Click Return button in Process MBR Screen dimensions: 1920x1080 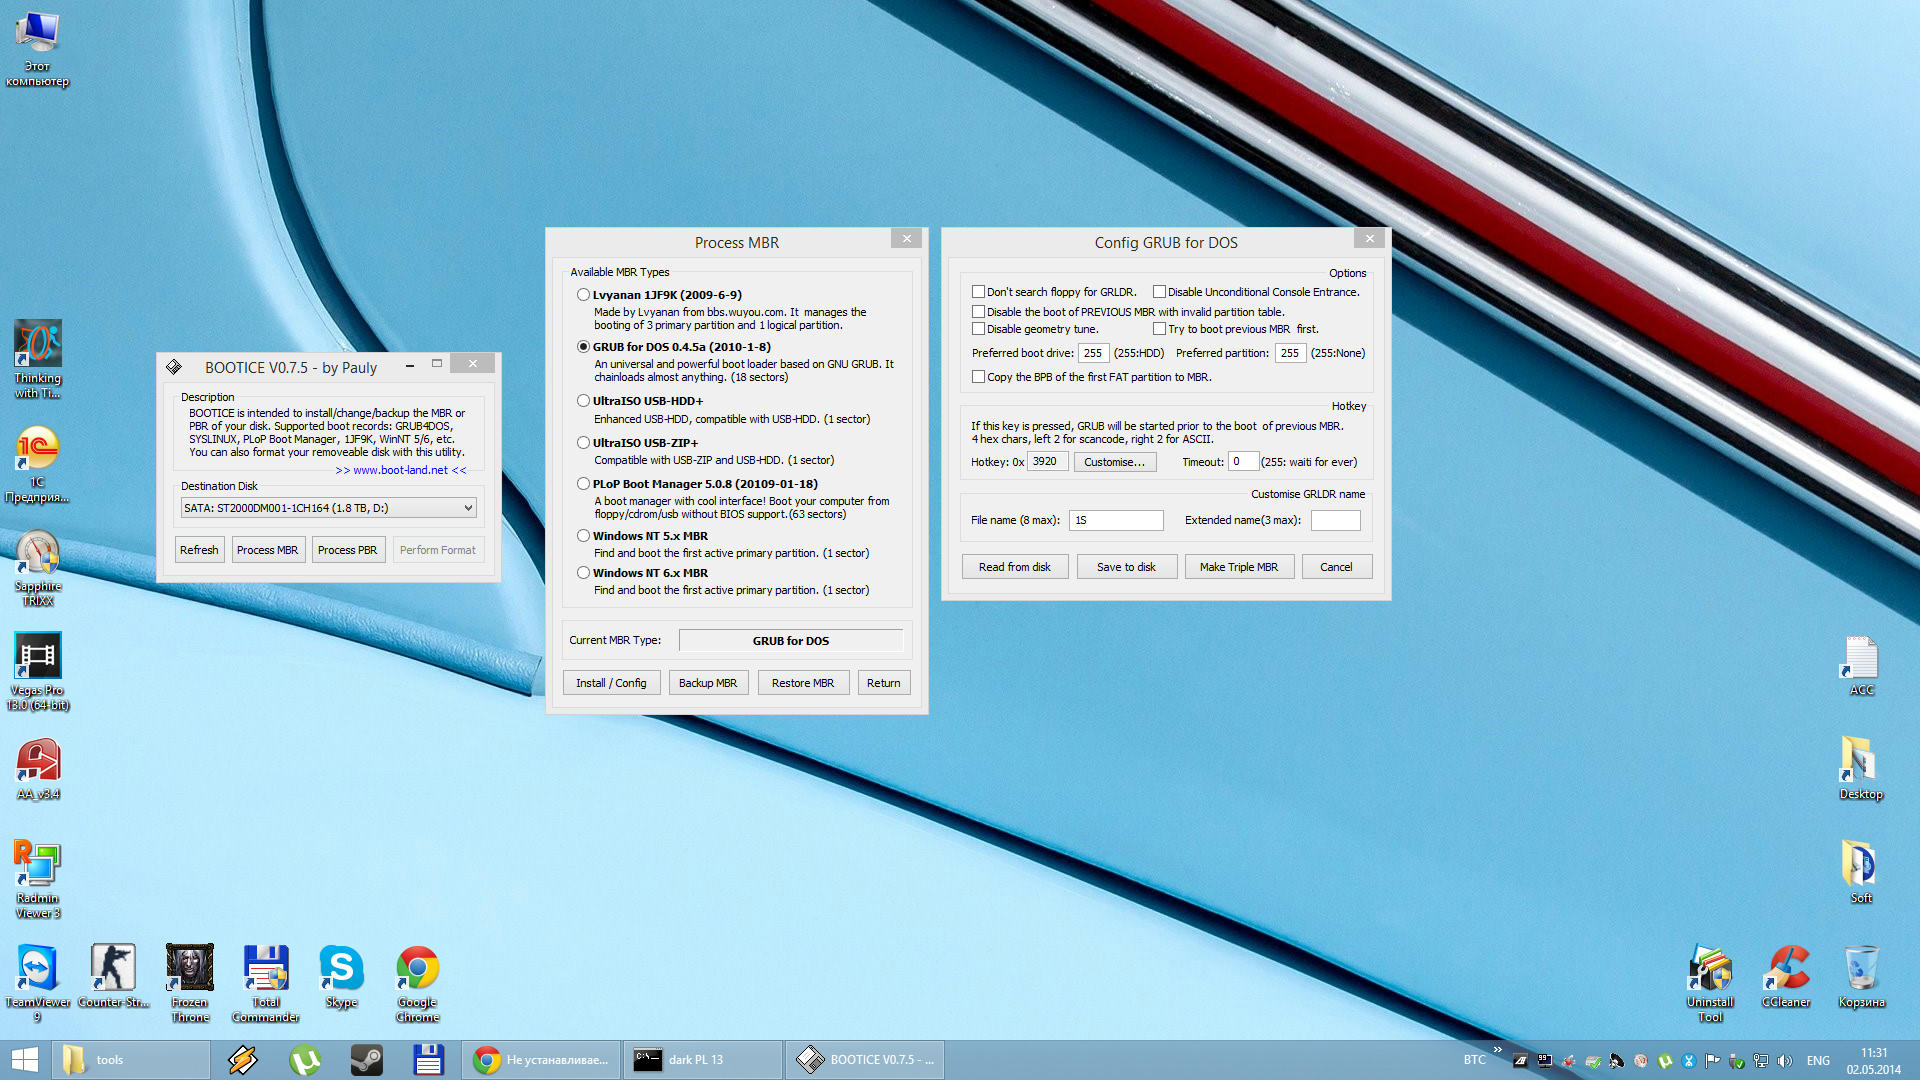click(884, 683)
